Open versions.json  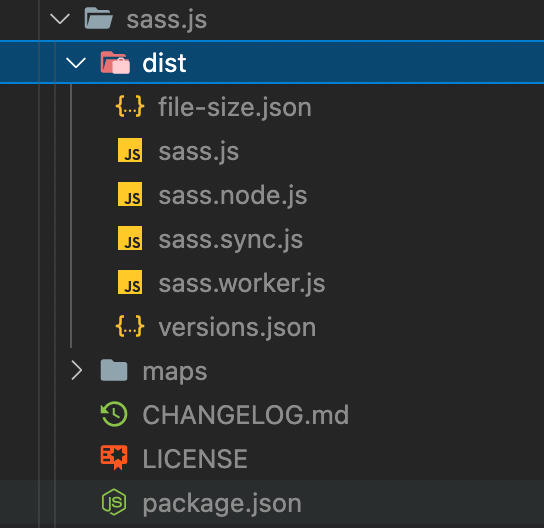point(237,327)
